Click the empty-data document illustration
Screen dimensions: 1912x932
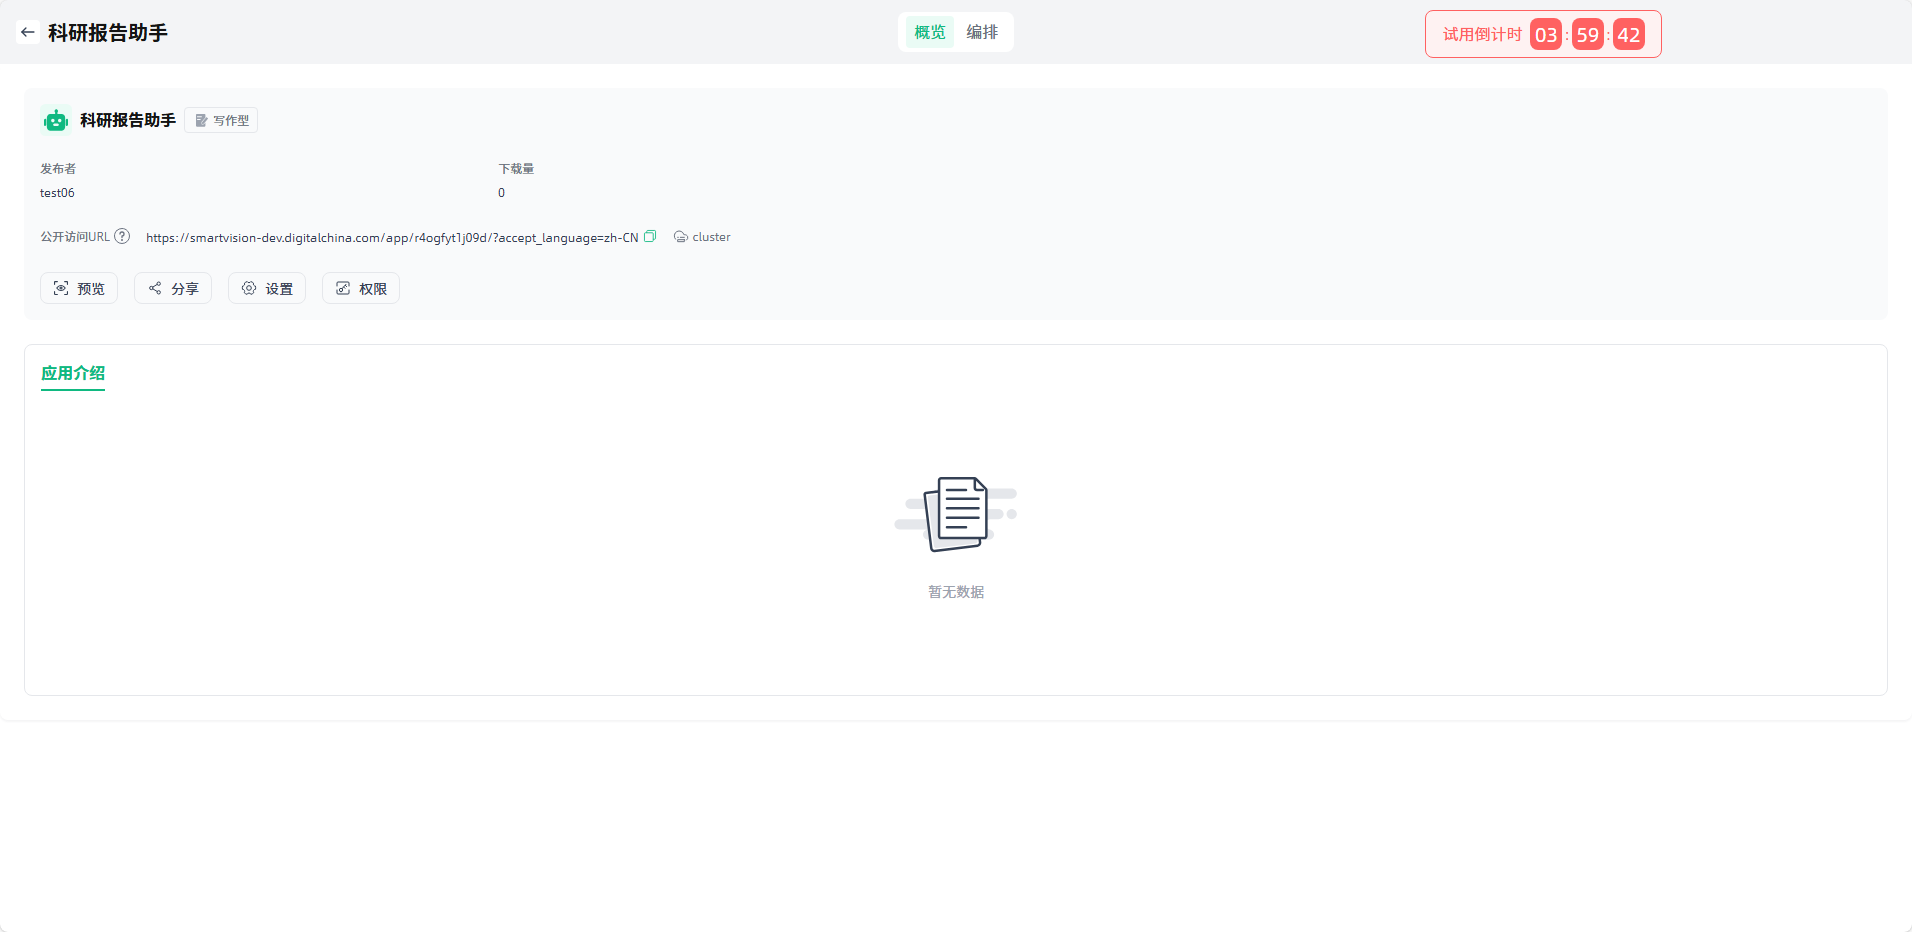pyautogui.click(x=956, y=514)
